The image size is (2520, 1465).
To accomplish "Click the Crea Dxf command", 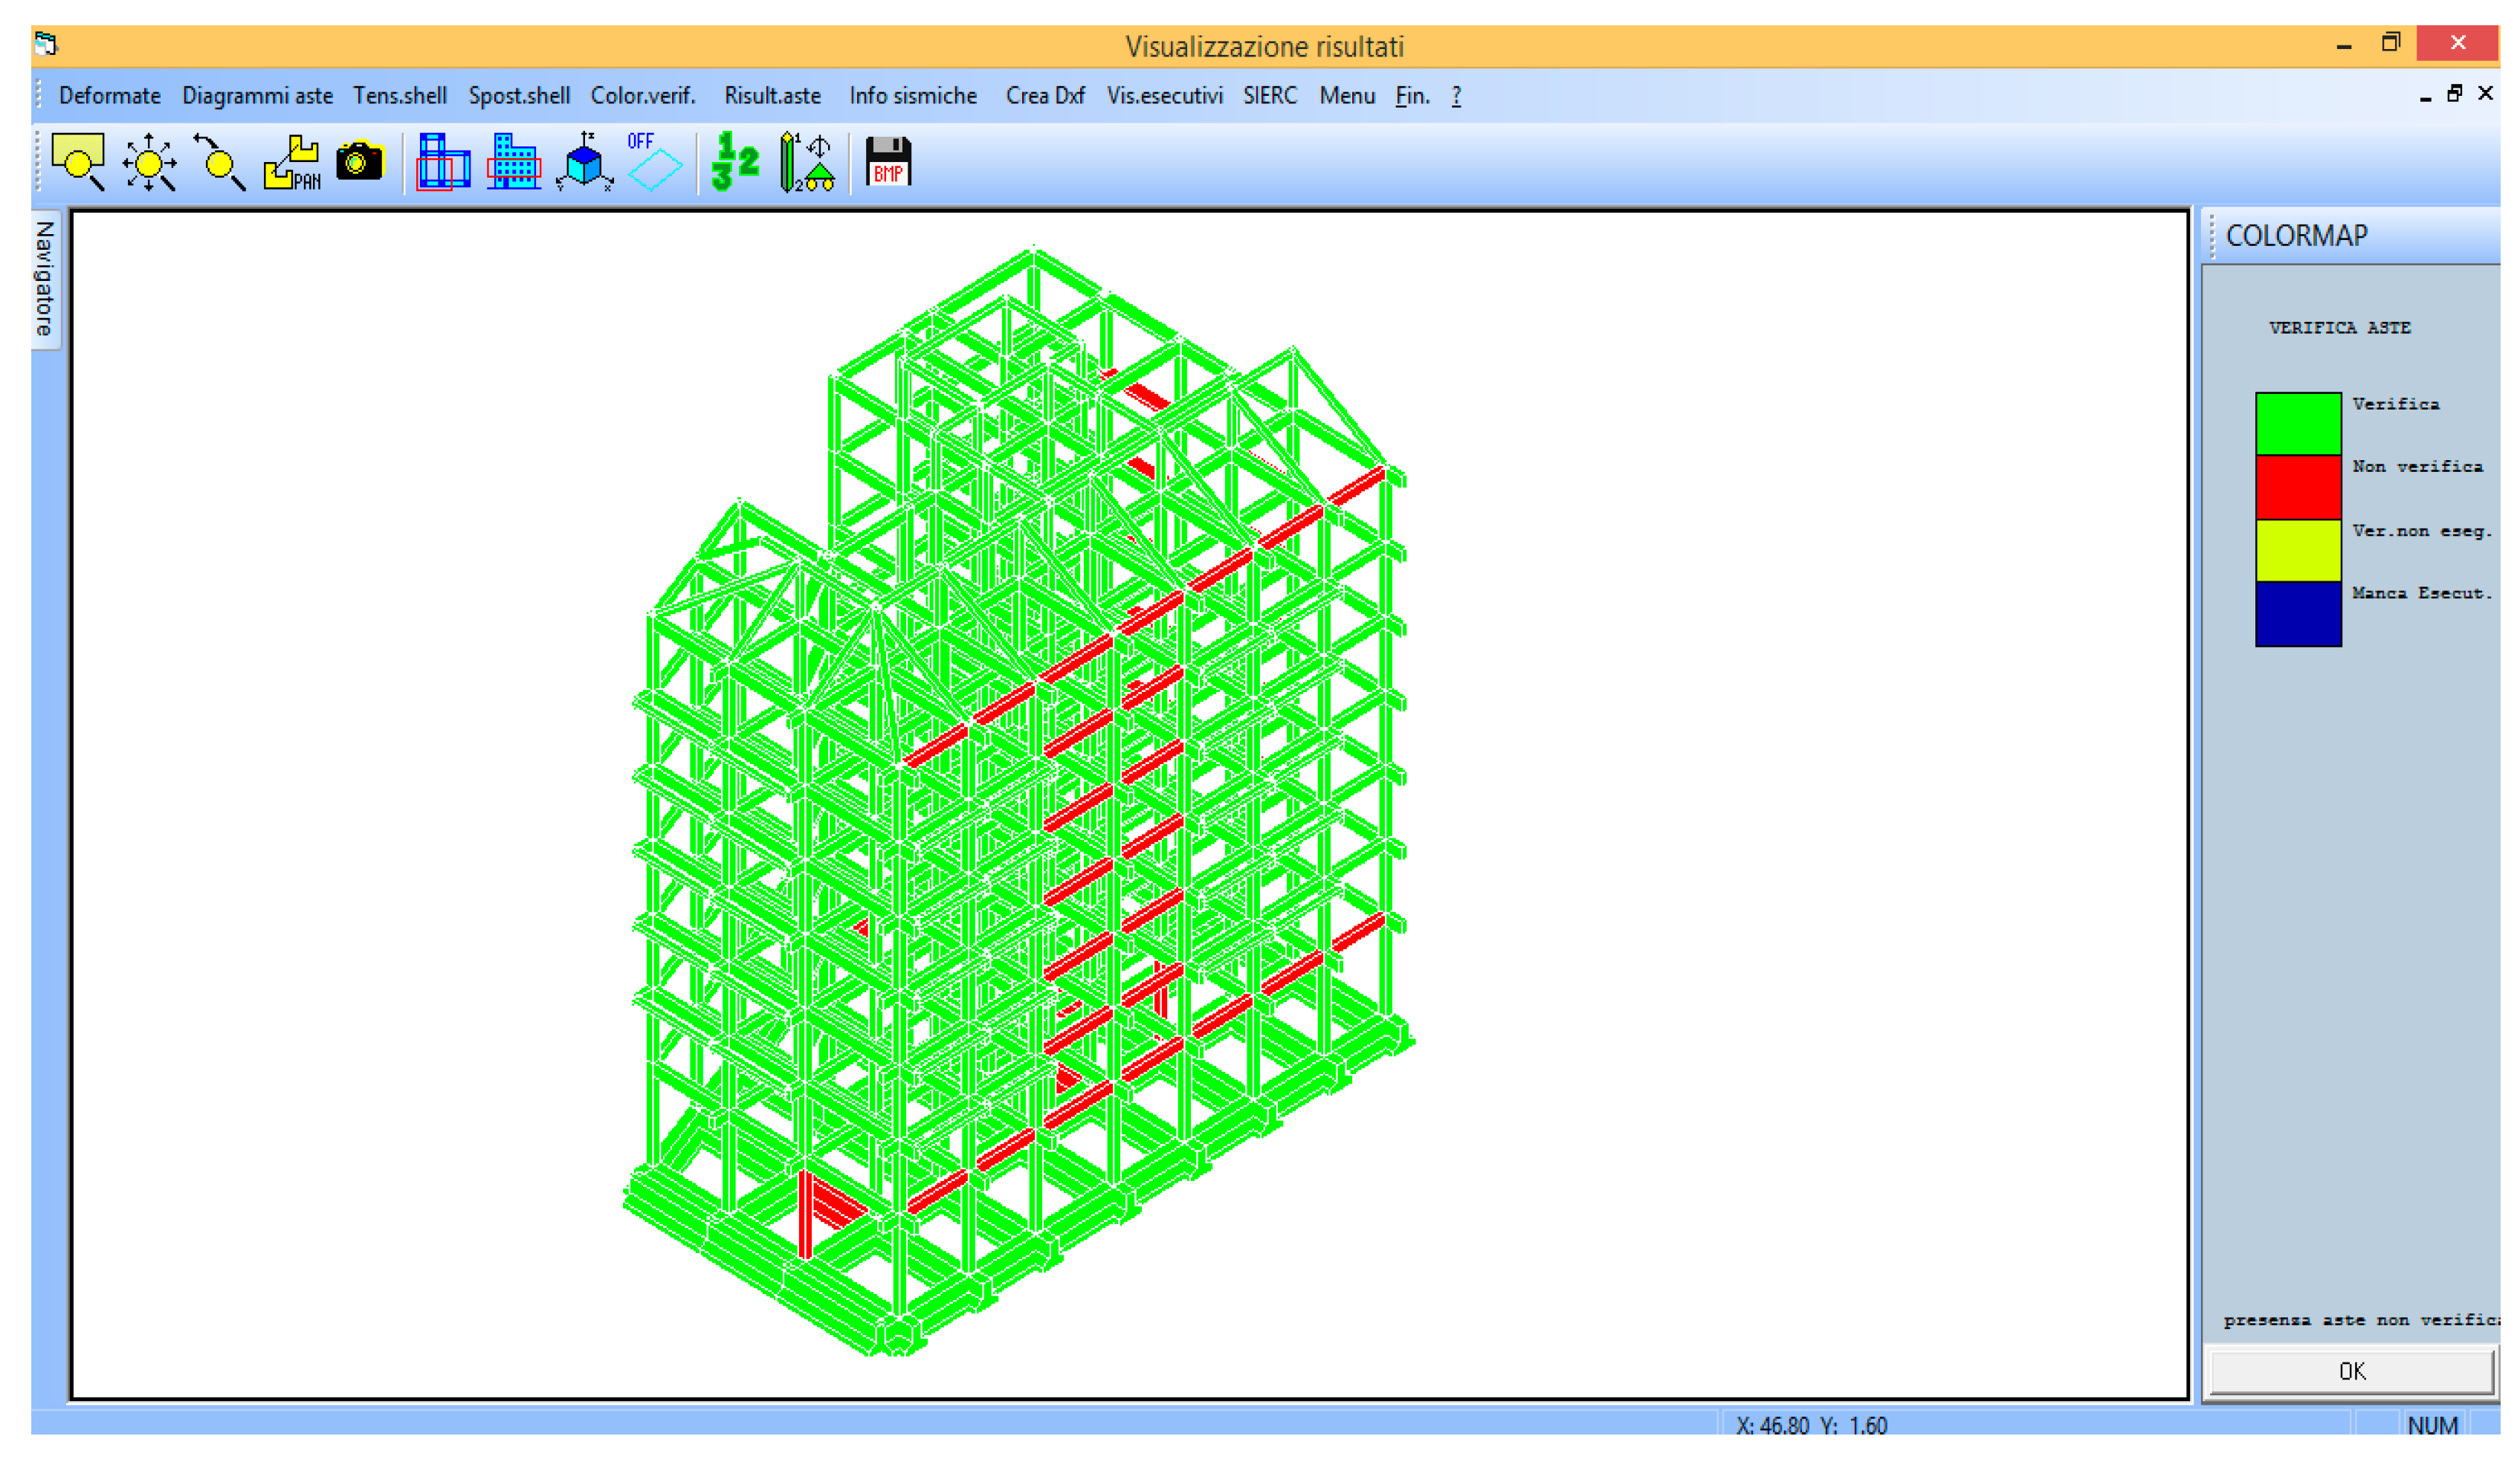I will (1045, 96).
